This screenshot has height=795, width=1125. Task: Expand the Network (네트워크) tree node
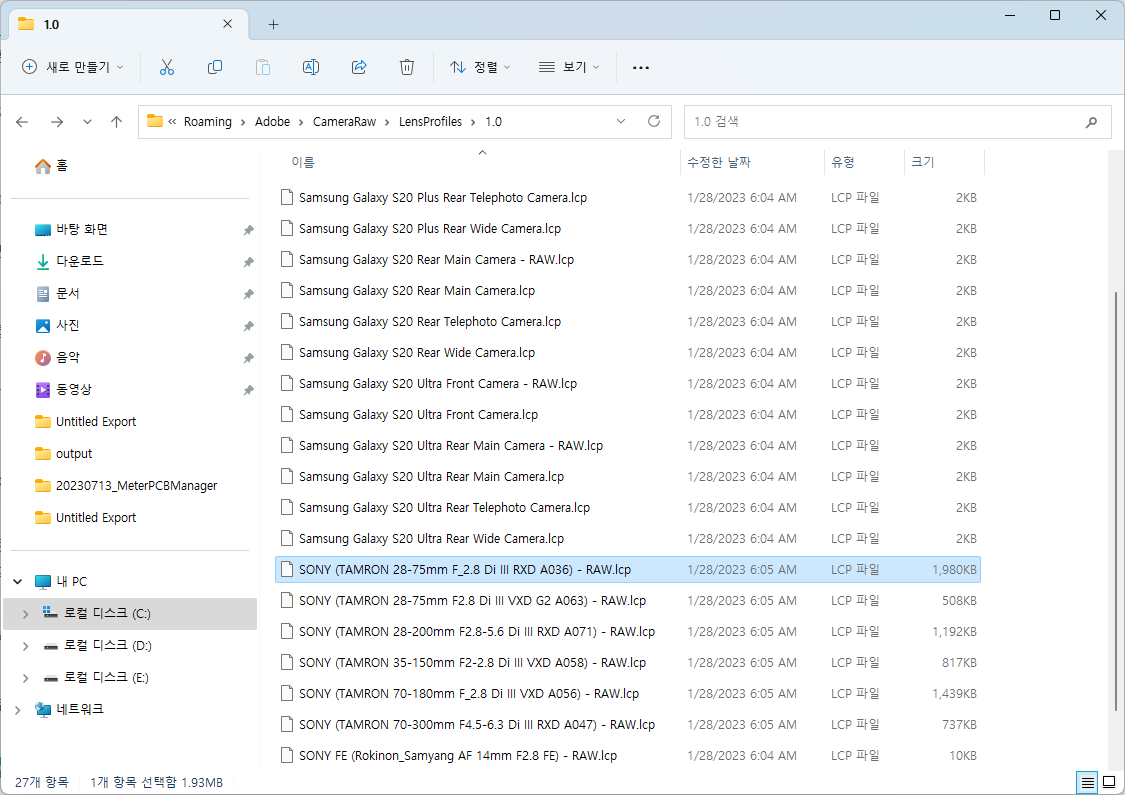(x=18, y=710)
